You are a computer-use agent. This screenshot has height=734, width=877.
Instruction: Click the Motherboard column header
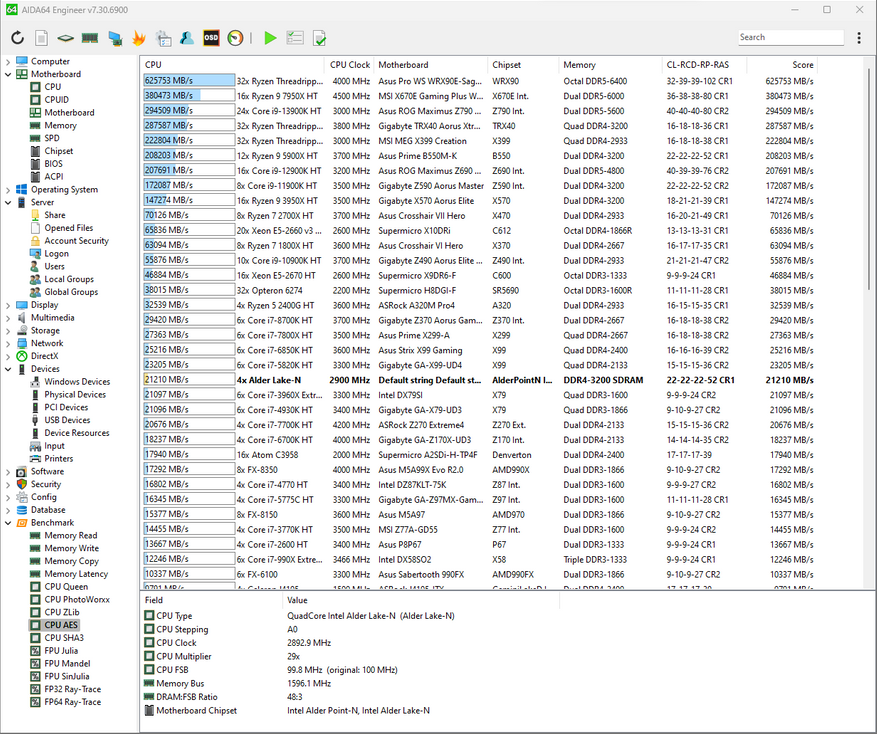[403, 64]
